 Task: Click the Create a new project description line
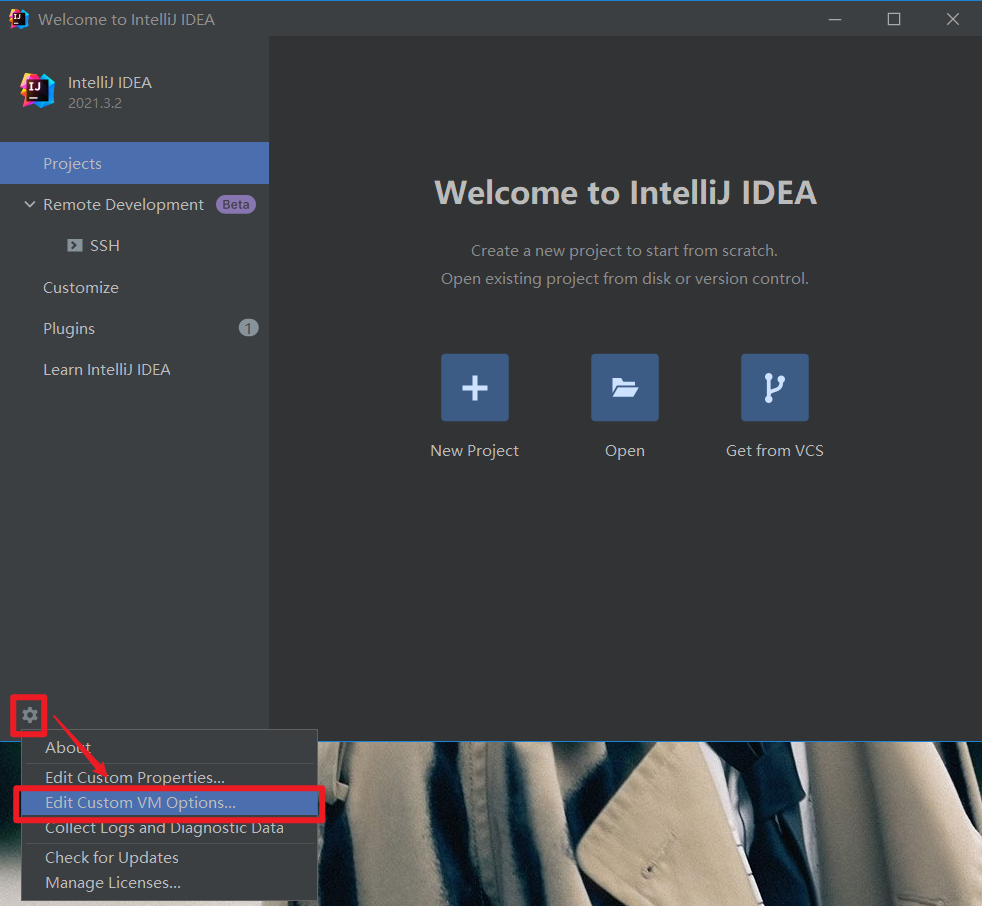coord(624,250)
